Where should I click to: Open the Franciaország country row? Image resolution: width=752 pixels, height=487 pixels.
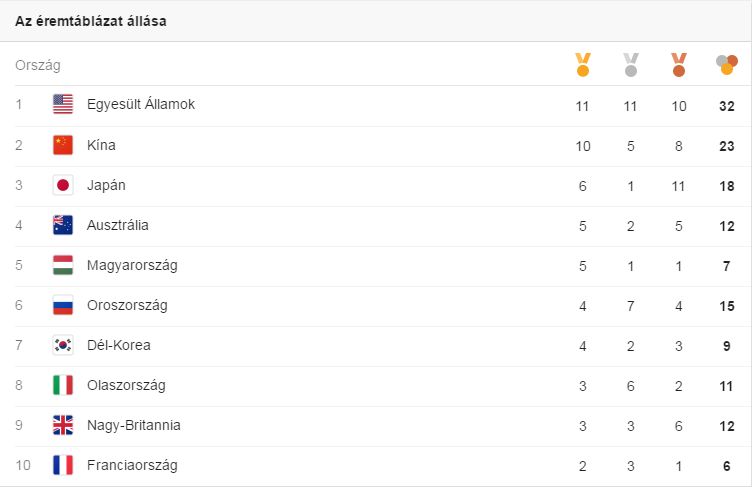click(x=376, y=465)
